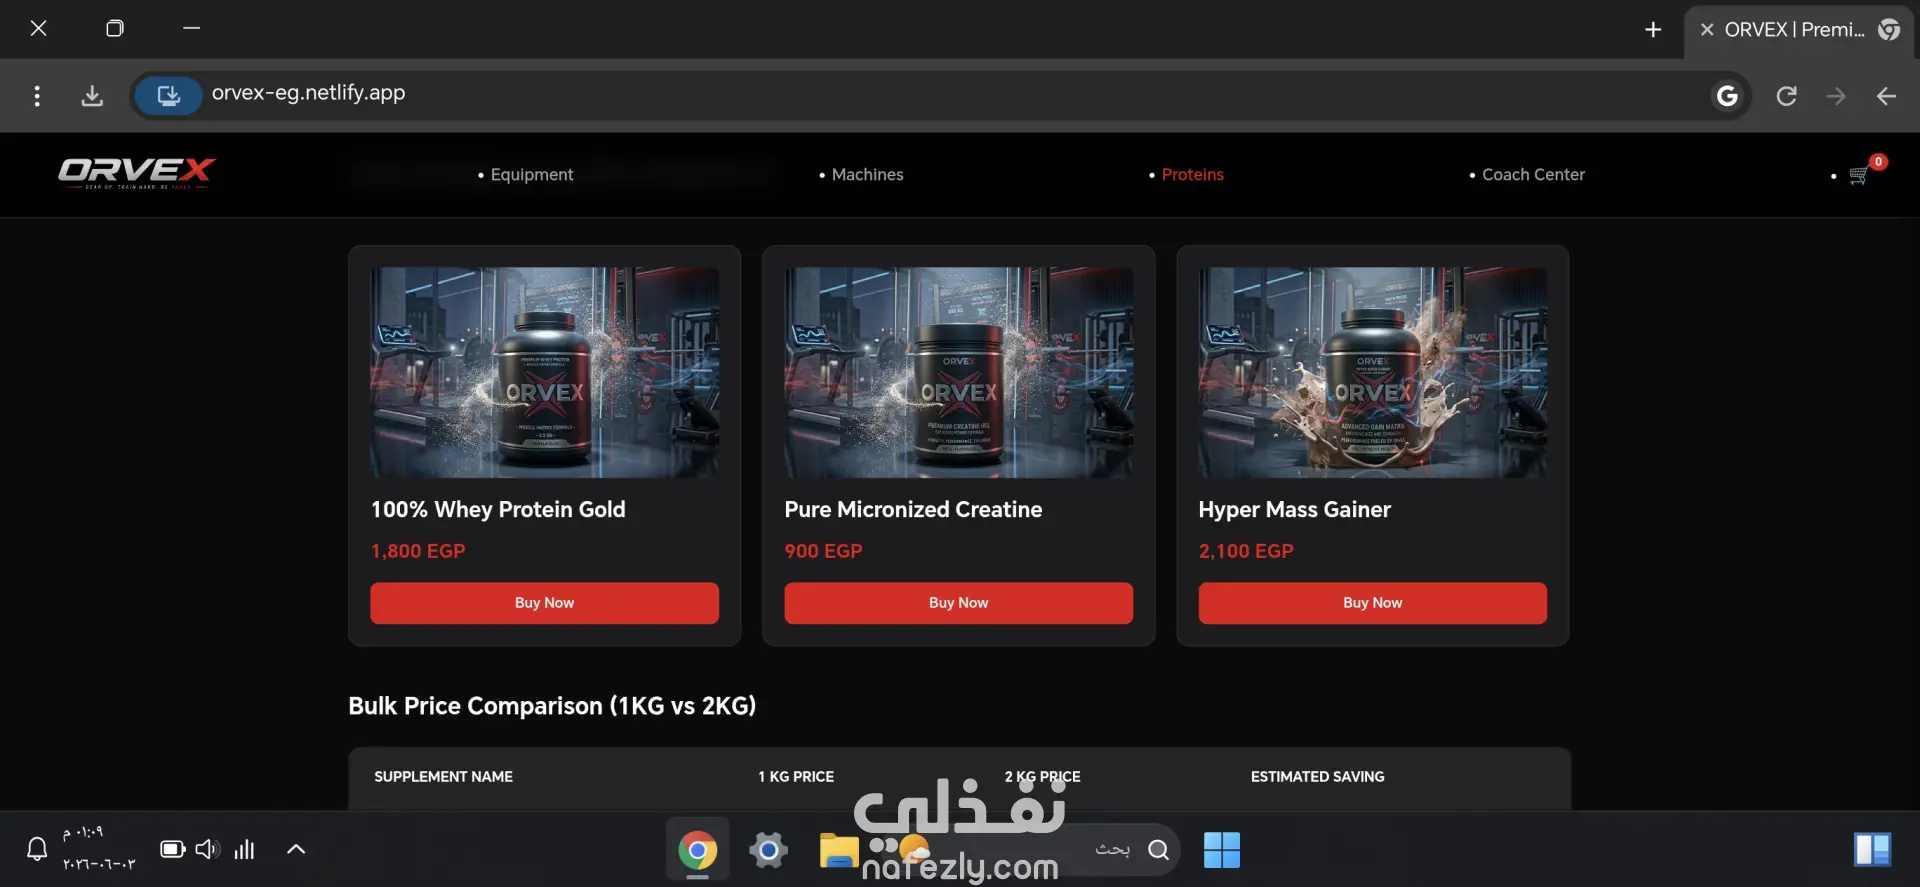Select the Pure Micronized Creatine title
1920x887 pixels.
click(913, 510)
